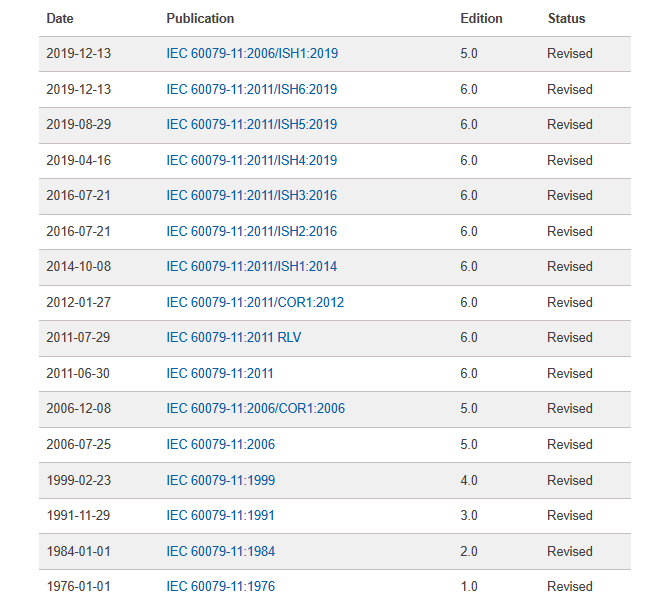The height and width of the screenshot is (605, 655).
Task: Open the IEC 60079-11:1984 publication
Action: [x=220, y=552]
